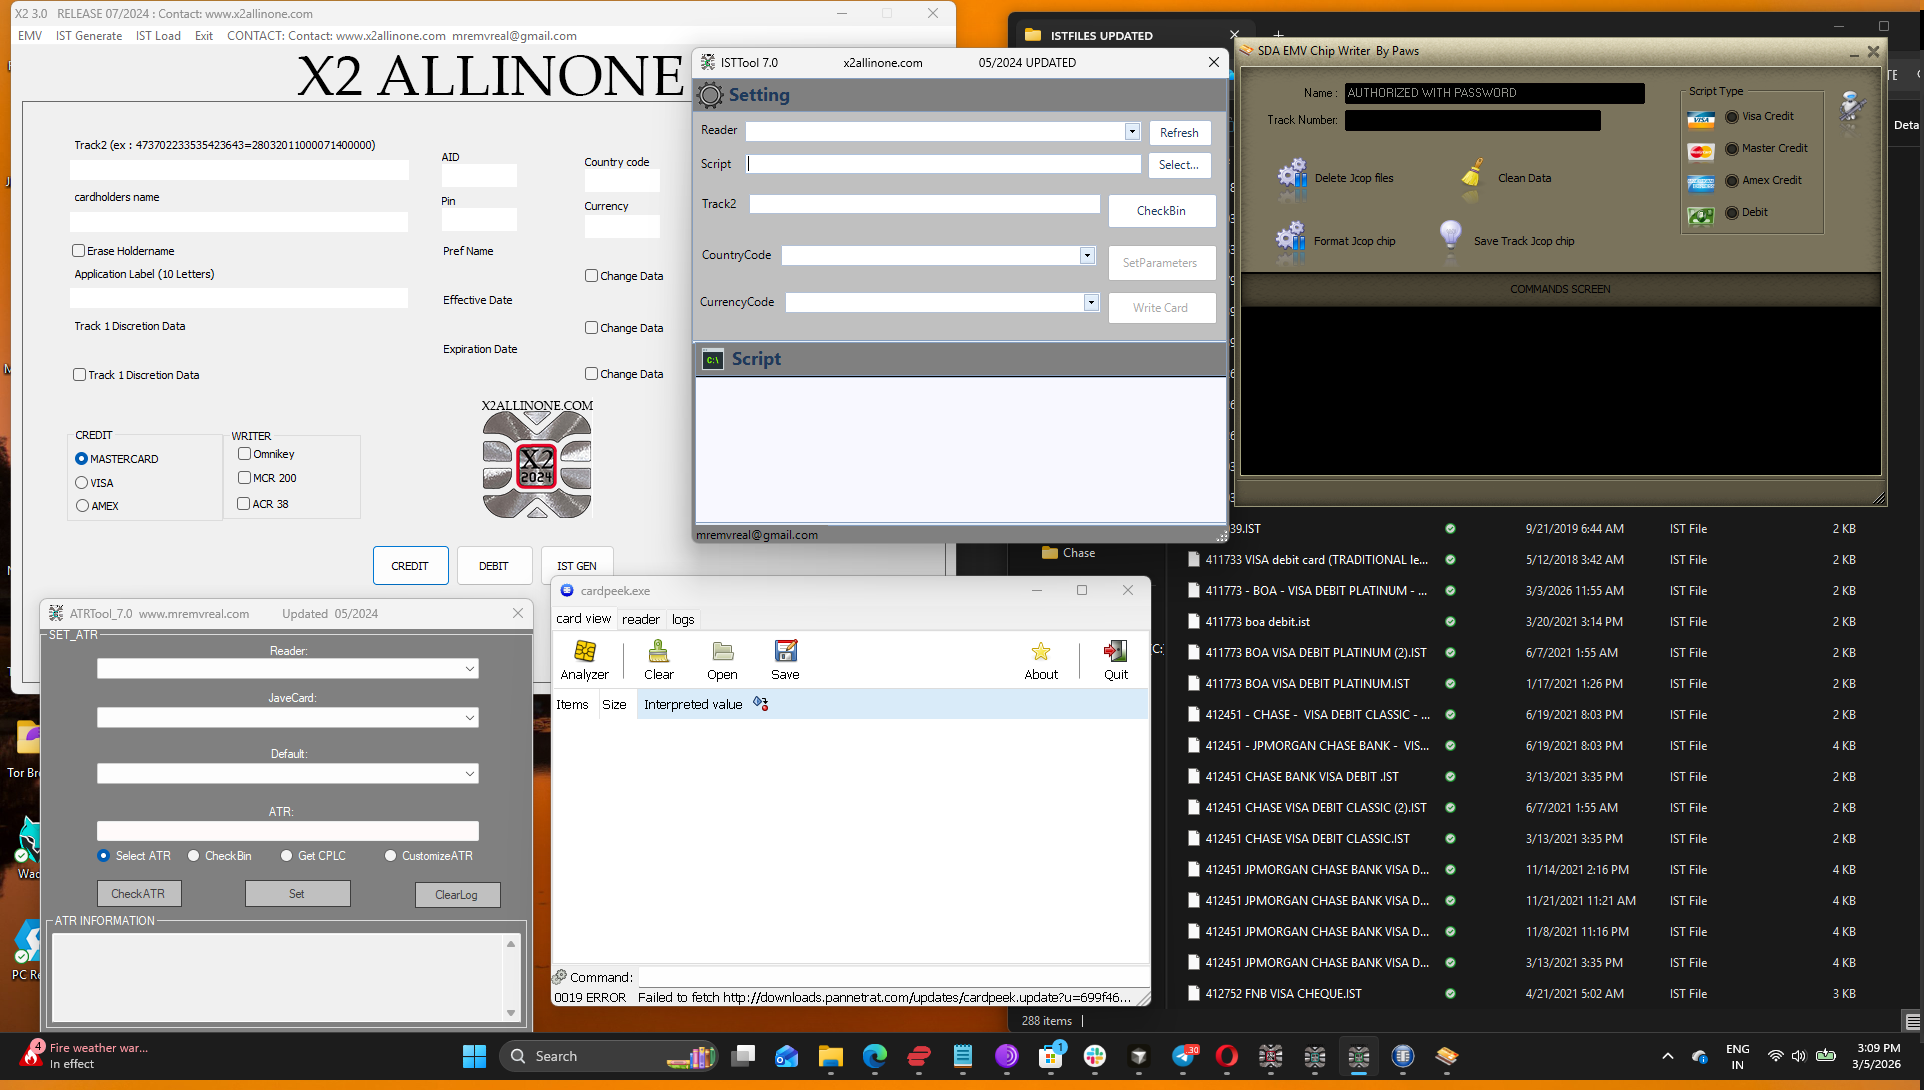Click the Visa card logo in Script Type

(x=1701, y=120)
